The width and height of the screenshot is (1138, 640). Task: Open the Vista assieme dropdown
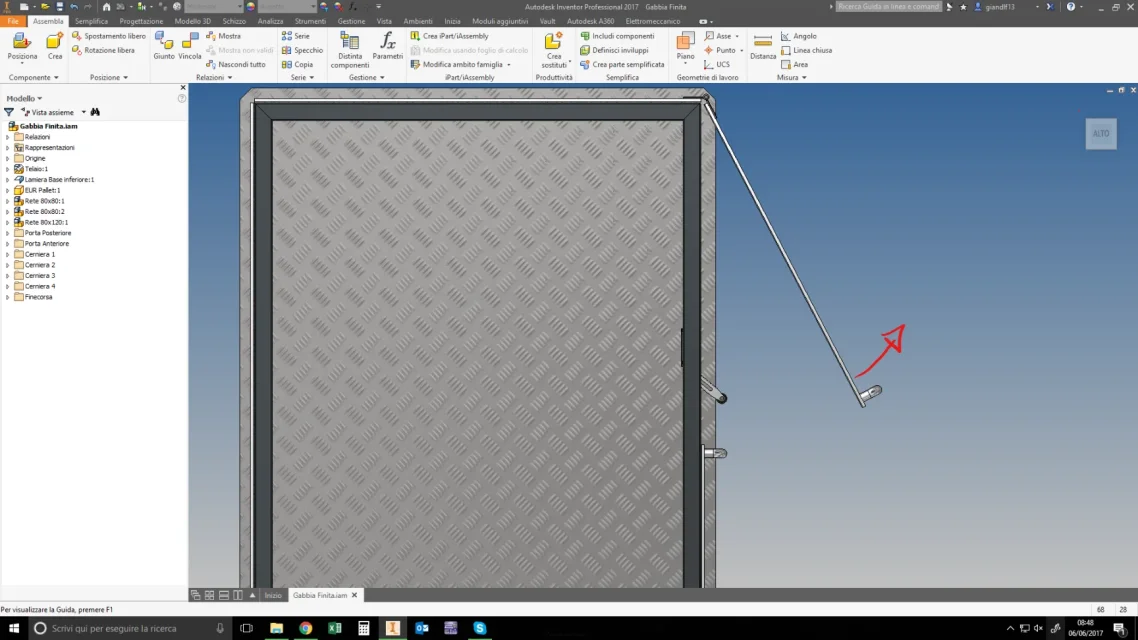tap(83, 112)
